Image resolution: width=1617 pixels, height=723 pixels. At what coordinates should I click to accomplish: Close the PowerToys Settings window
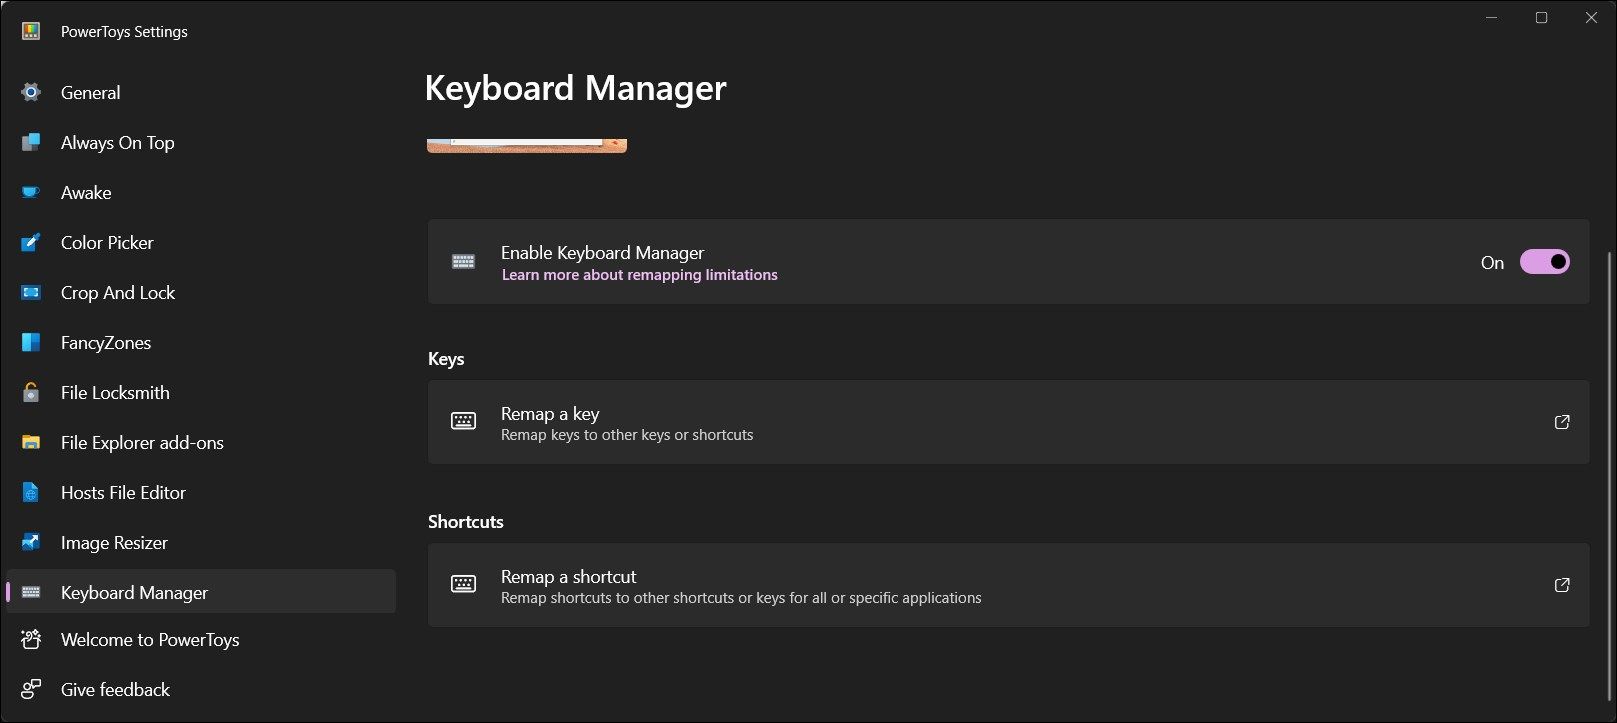coord(1591,18)
